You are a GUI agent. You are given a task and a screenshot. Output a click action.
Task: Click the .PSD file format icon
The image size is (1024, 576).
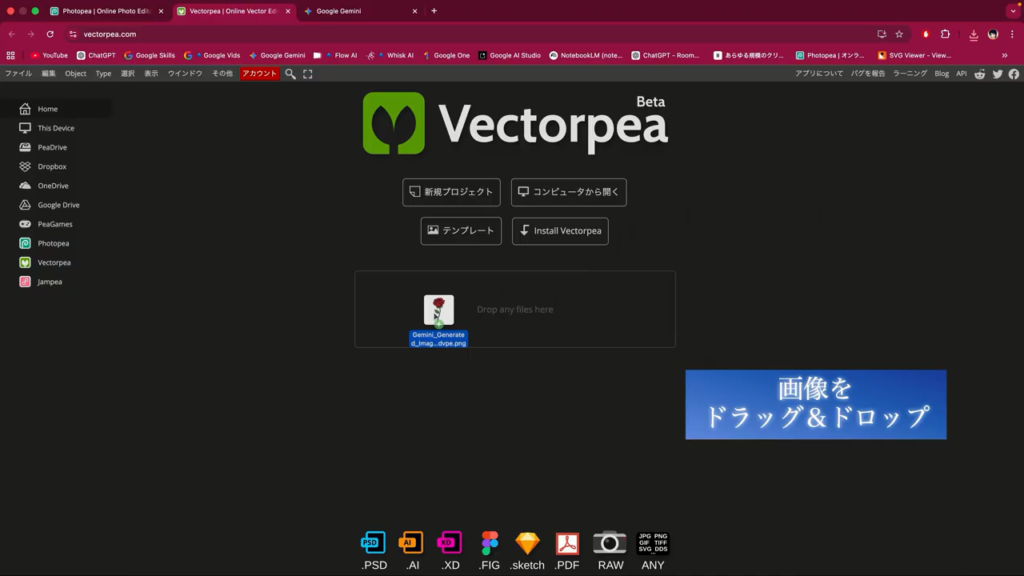point(373,543)
